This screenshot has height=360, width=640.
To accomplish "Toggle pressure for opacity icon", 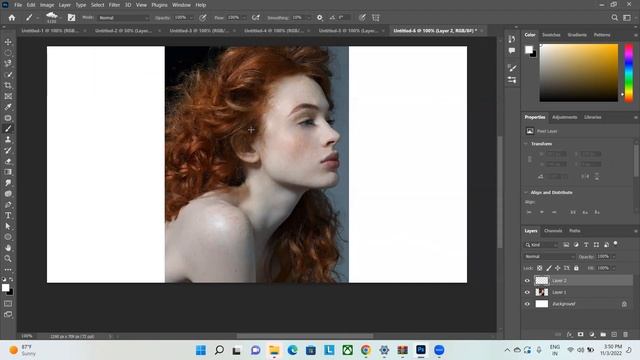I will (x=203, y=18).
